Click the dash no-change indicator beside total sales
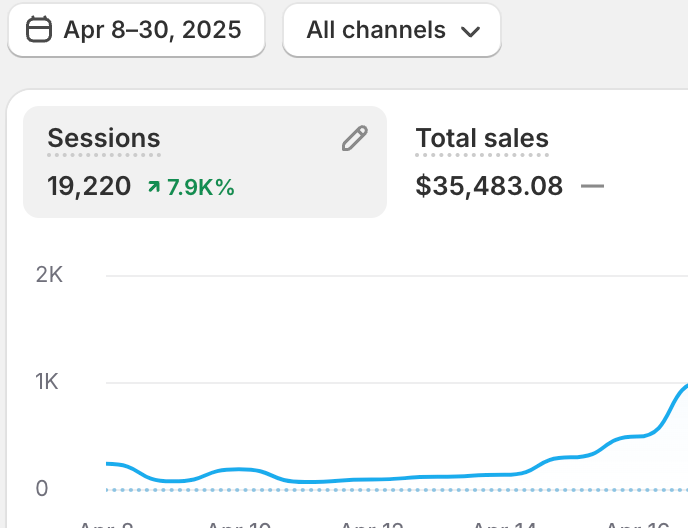The height and width of the screenshot is (528, 688). tap(592, 186)
